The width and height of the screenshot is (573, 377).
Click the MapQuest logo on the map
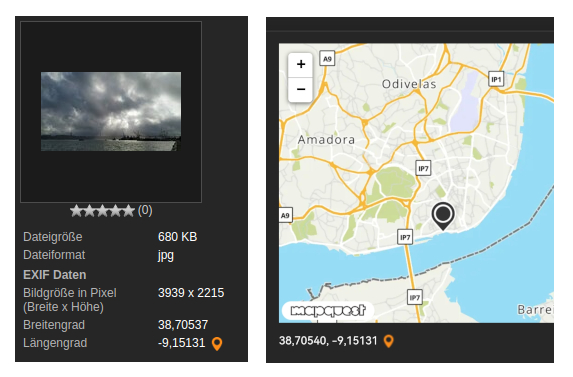point(328,310)
